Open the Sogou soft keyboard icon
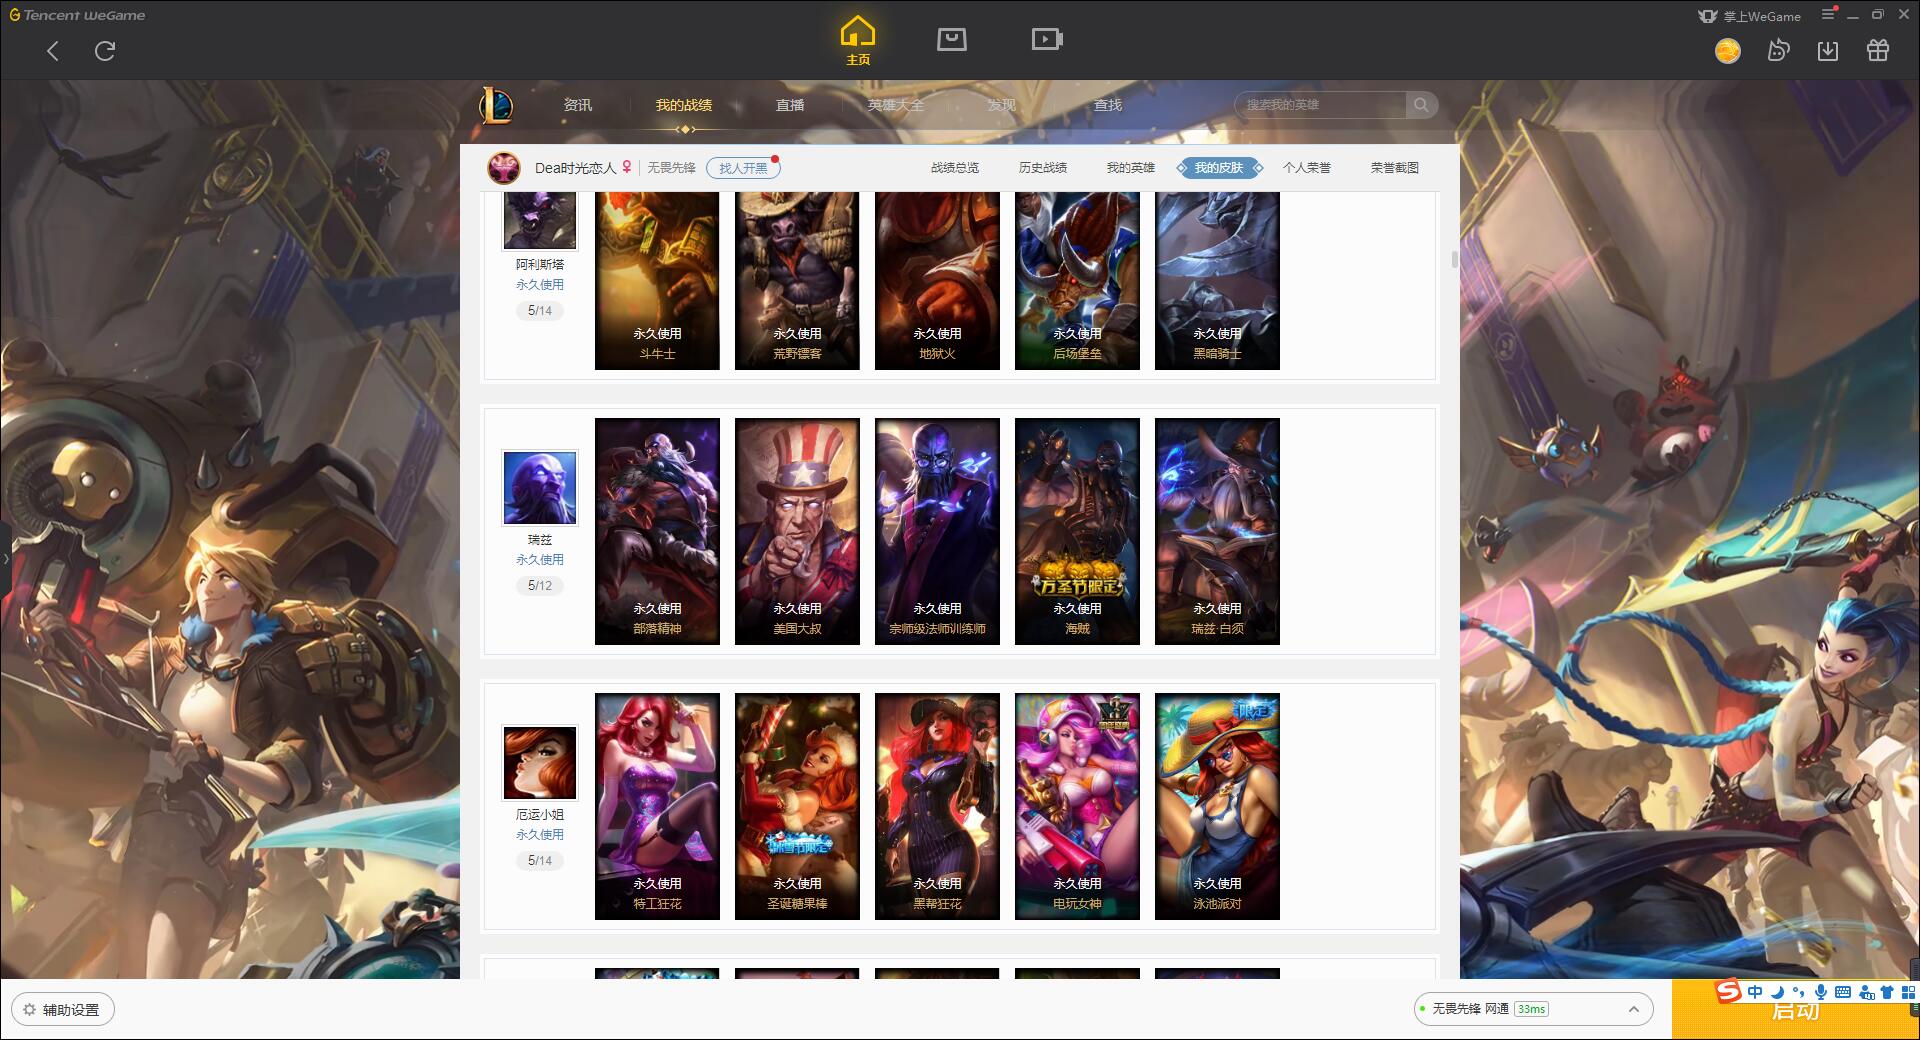 1843,992
